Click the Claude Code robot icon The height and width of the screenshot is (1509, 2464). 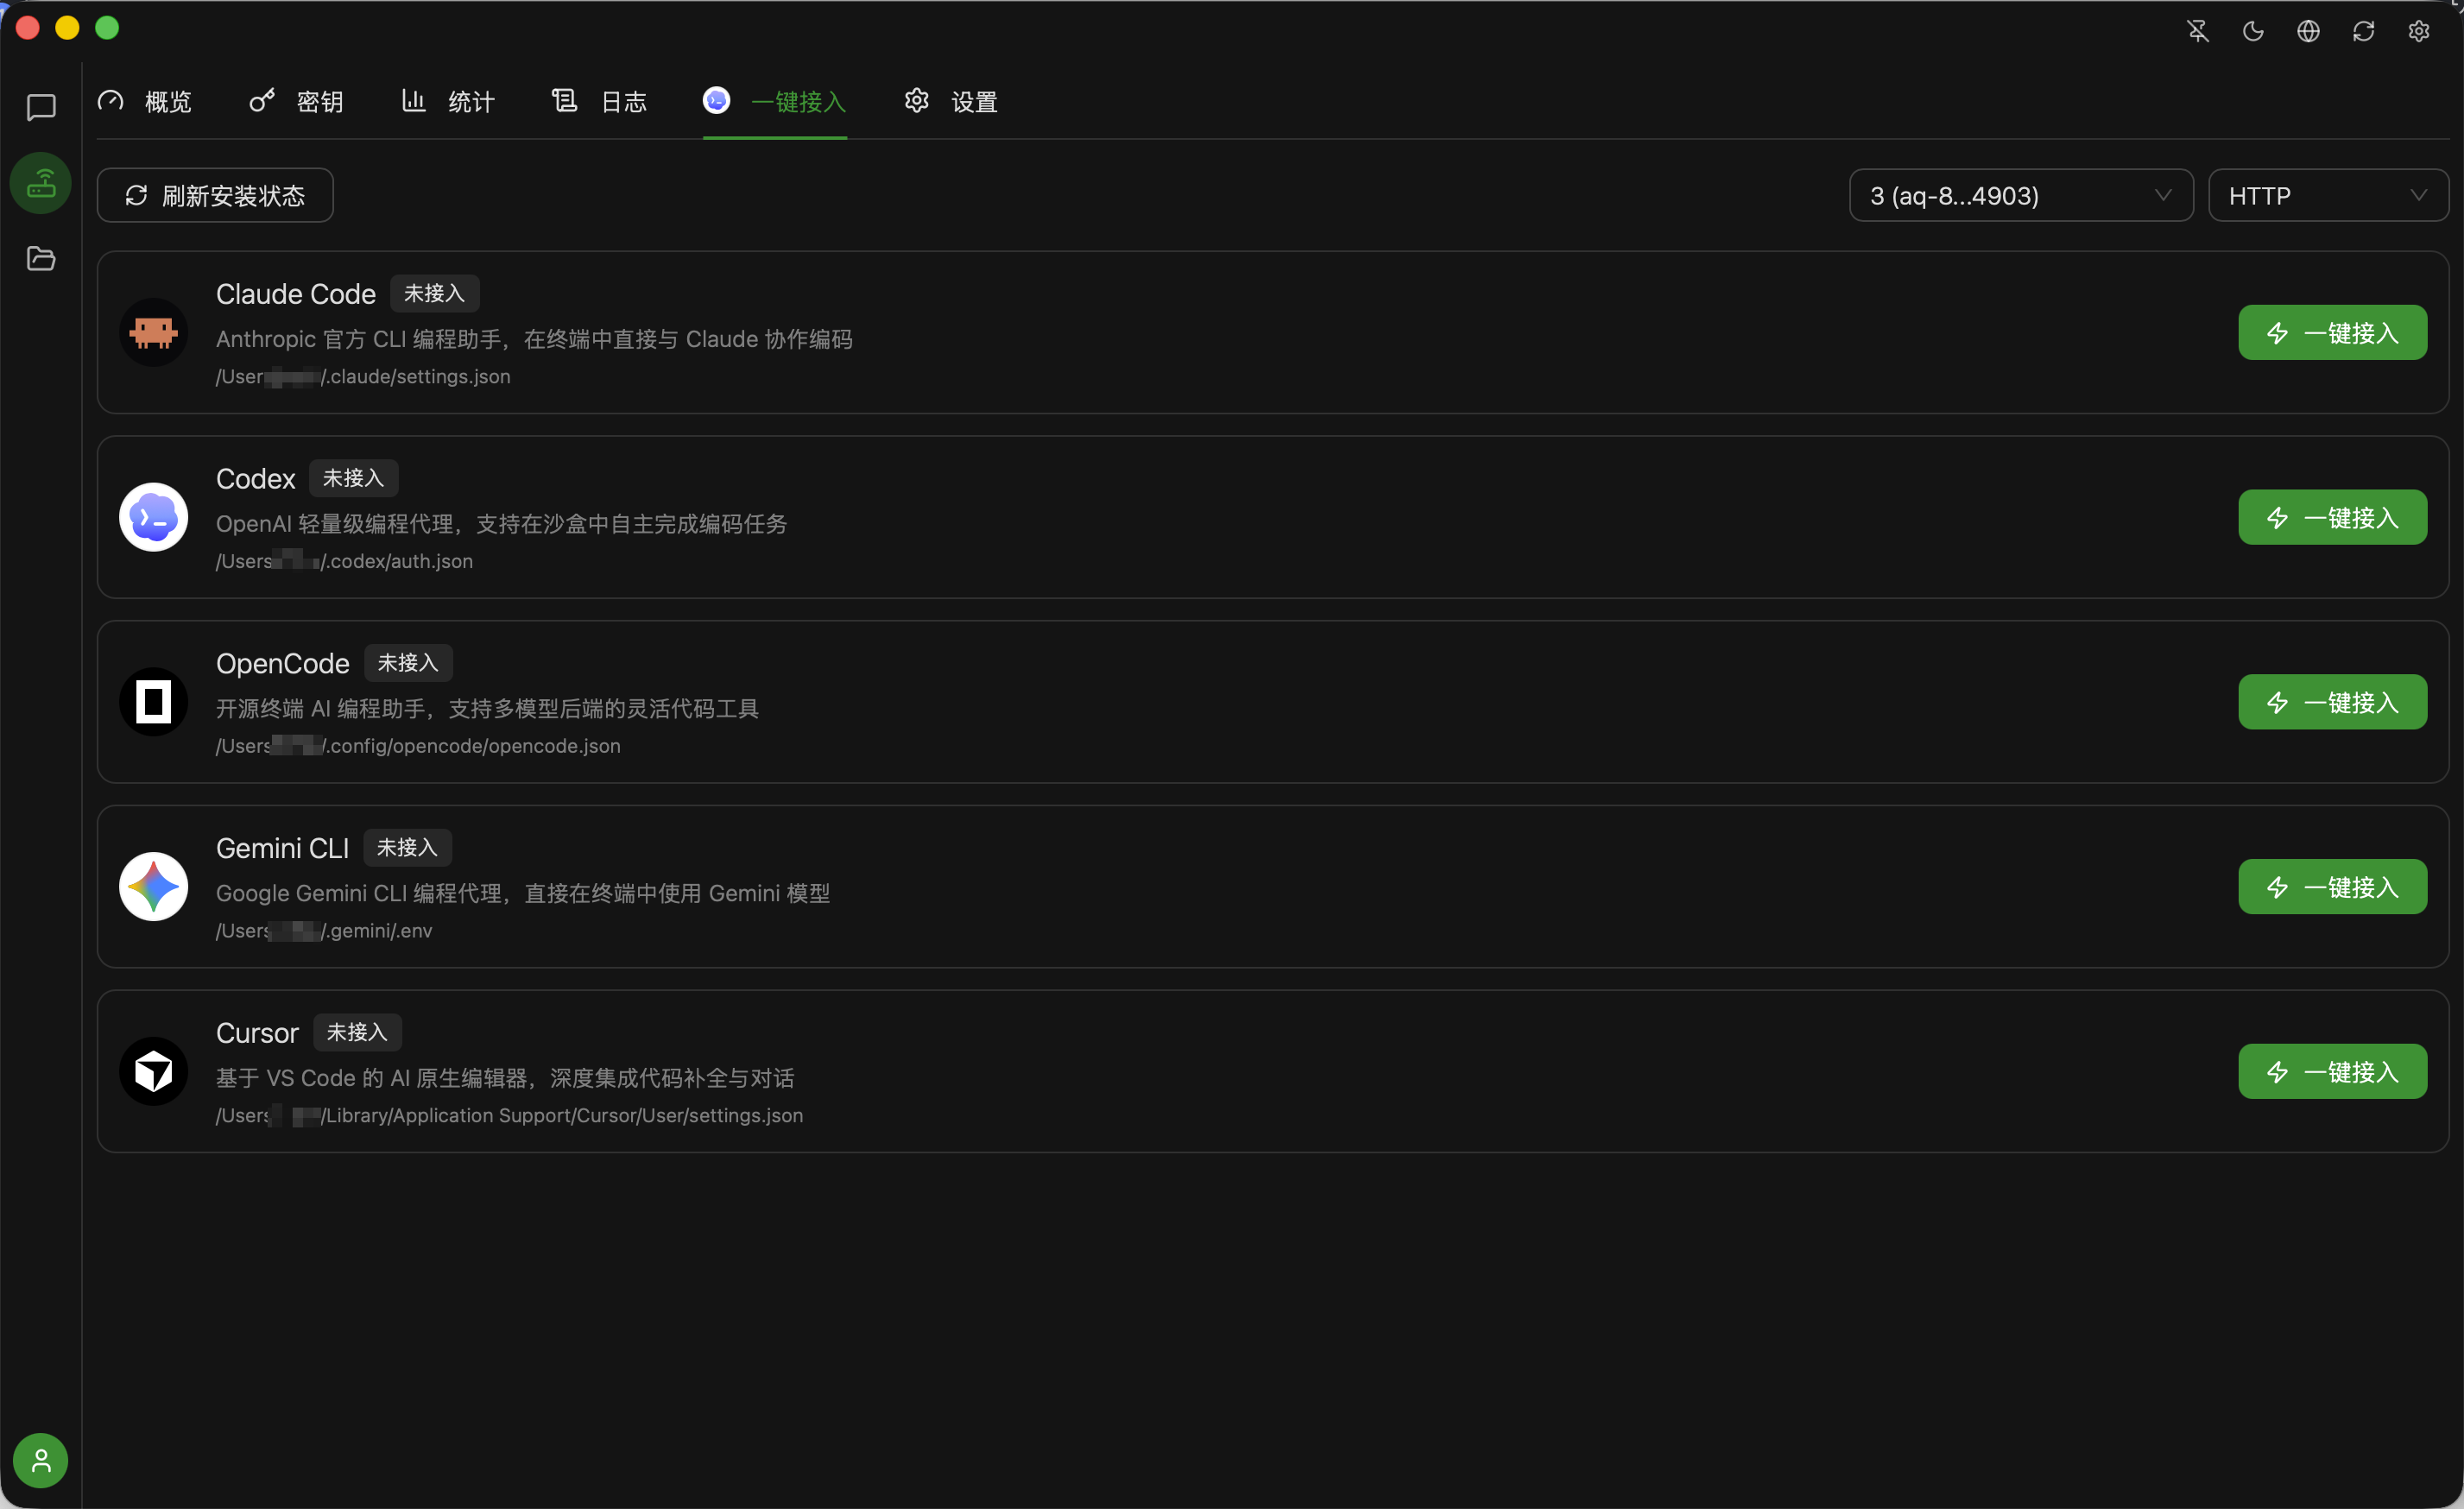pyautogui.click(x=152, y=332)
